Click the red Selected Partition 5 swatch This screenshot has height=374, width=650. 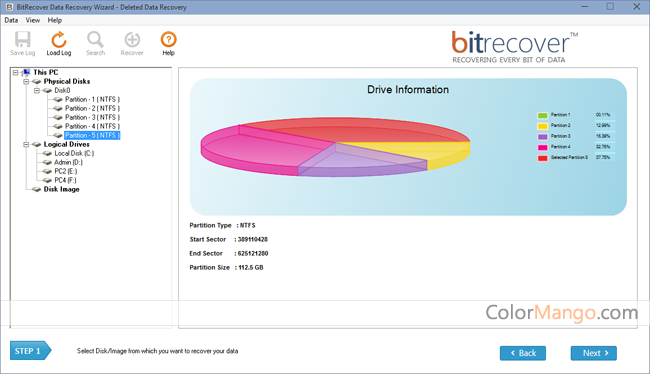click(542, 158)
